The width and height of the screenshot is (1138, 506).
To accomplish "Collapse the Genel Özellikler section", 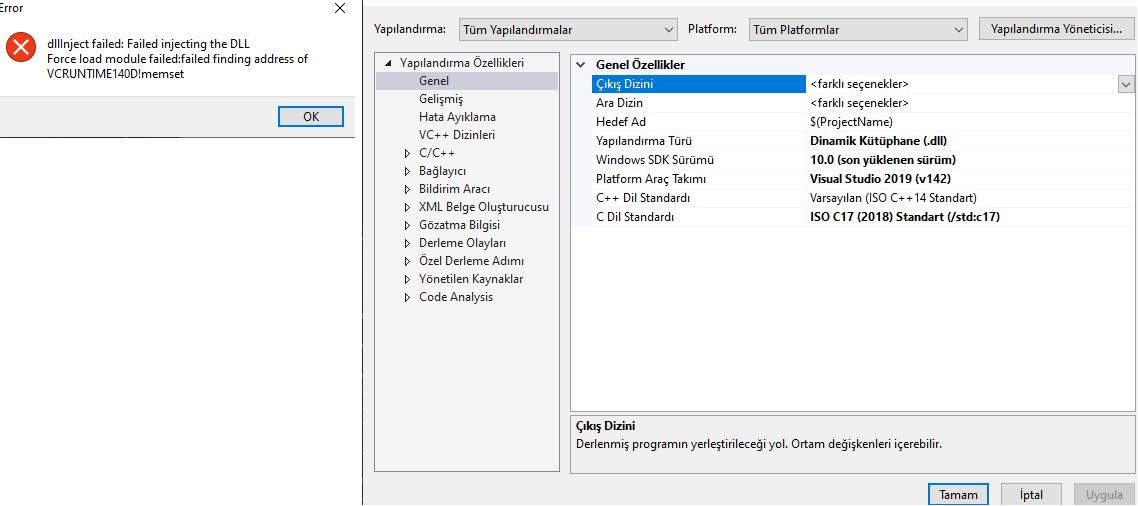I will point(580,65).
